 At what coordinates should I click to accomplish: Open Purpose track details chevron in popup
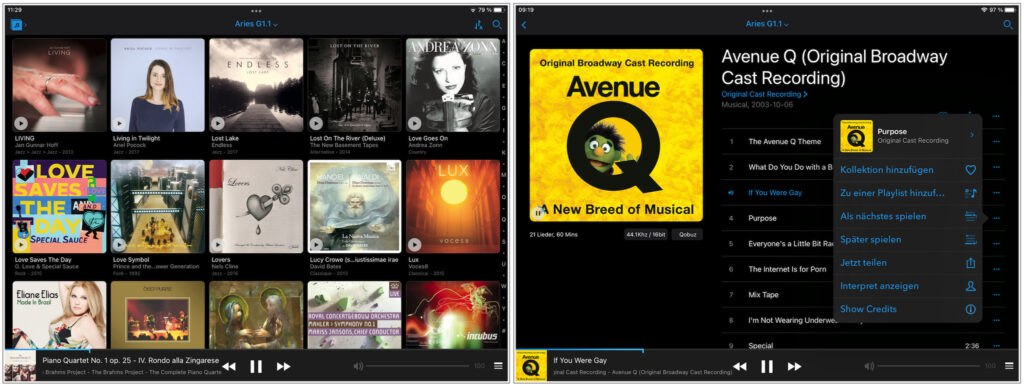972,135
